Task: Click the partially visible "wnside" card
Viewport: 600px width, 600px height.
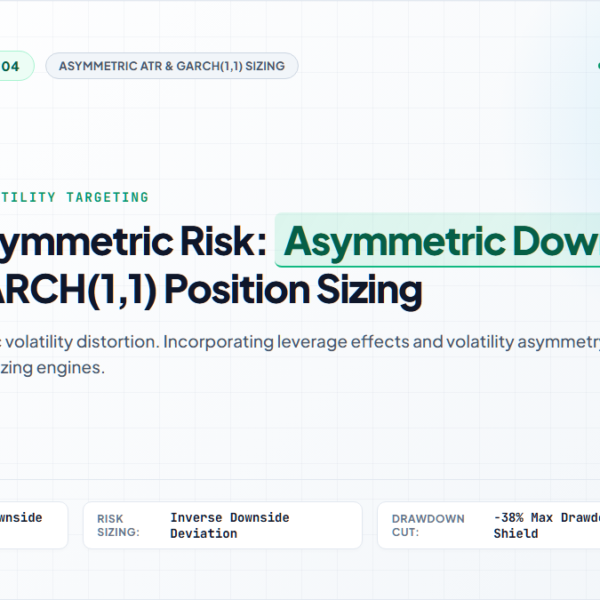Action: click(x=34, y=525)
